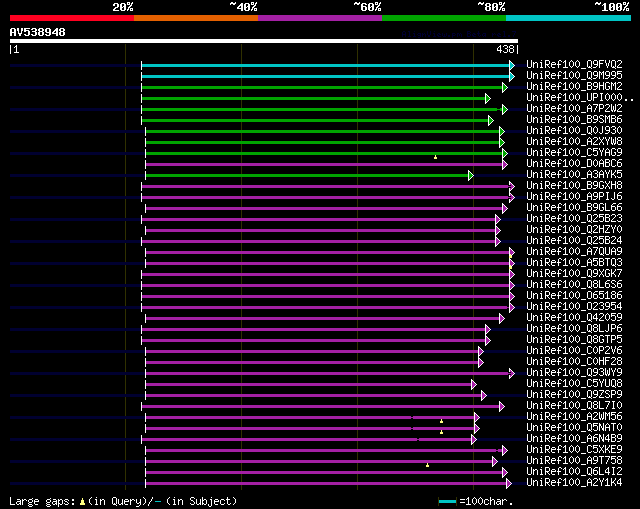Viewport: 640px width, 509px height.
Task: Click the UniRef100_B9GXH8 text
Action: pos(574,186)
